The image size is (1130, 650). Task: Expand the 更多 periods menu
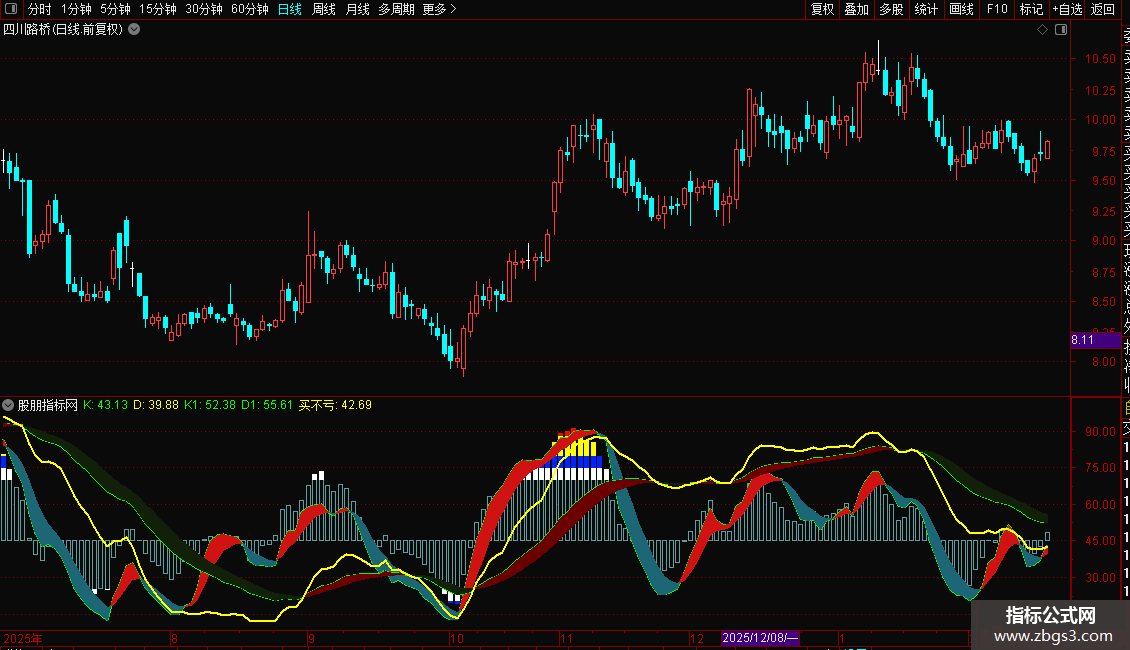[439, 9]
